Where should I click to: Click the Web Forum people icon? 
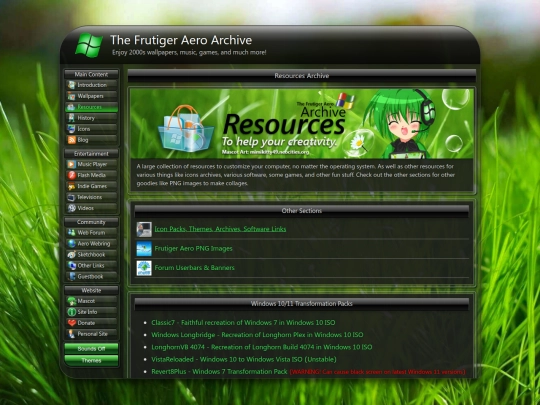71,233
